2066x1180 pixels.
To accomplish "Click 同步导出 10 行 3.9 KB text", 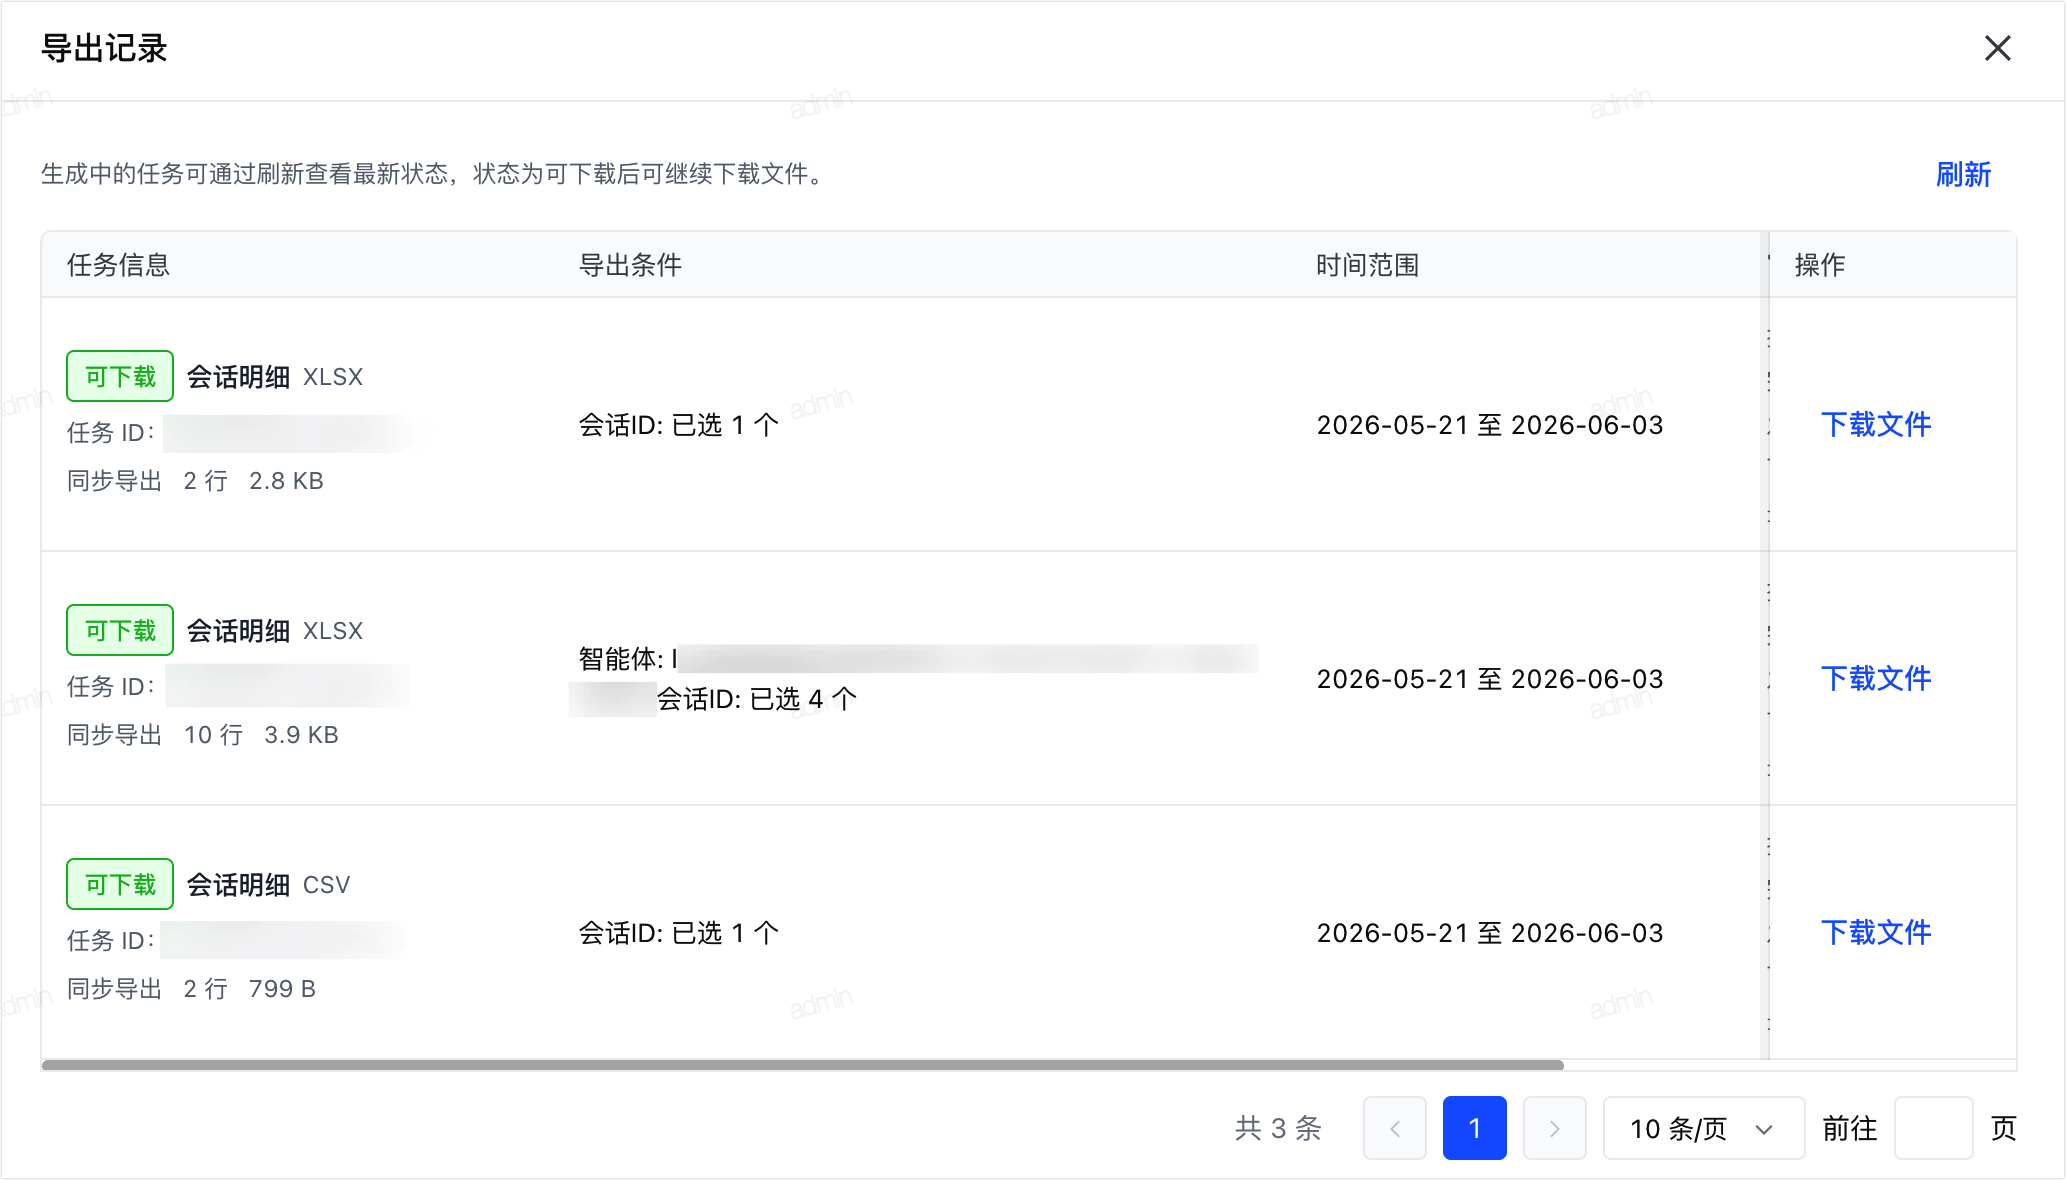I will 203,735.
